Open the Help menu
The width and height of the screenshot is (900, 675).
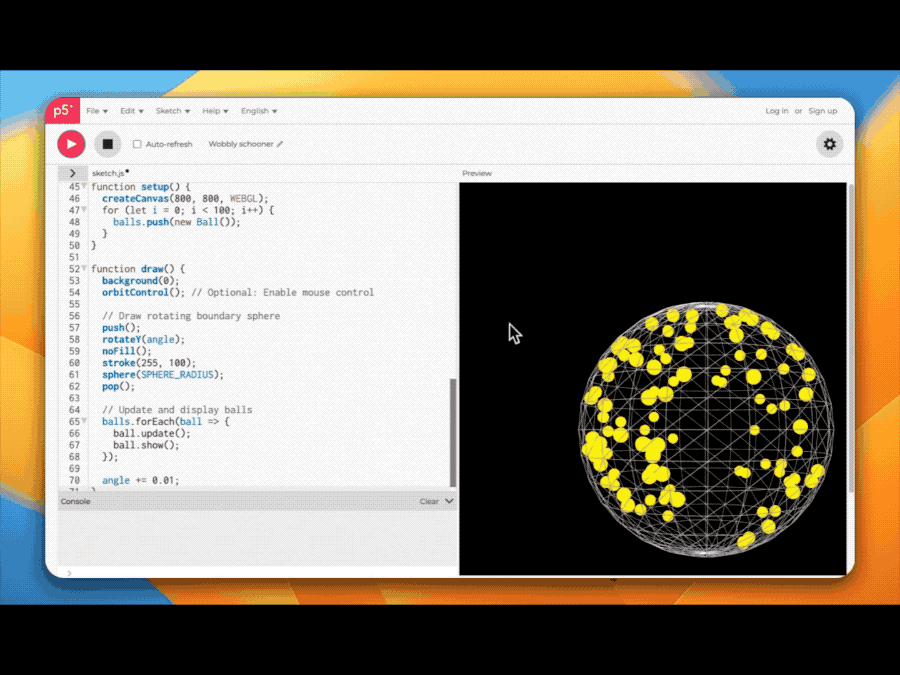(215, 111)
